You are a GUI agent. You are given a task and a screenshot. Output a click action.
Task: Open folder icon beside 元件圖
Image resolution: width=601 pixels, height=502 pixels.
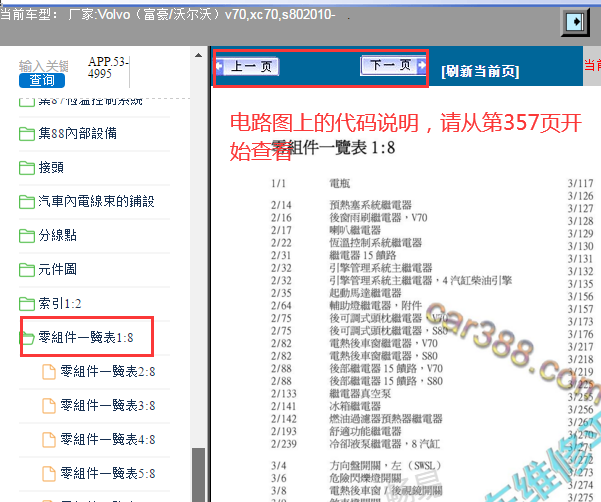pos(26,269)
